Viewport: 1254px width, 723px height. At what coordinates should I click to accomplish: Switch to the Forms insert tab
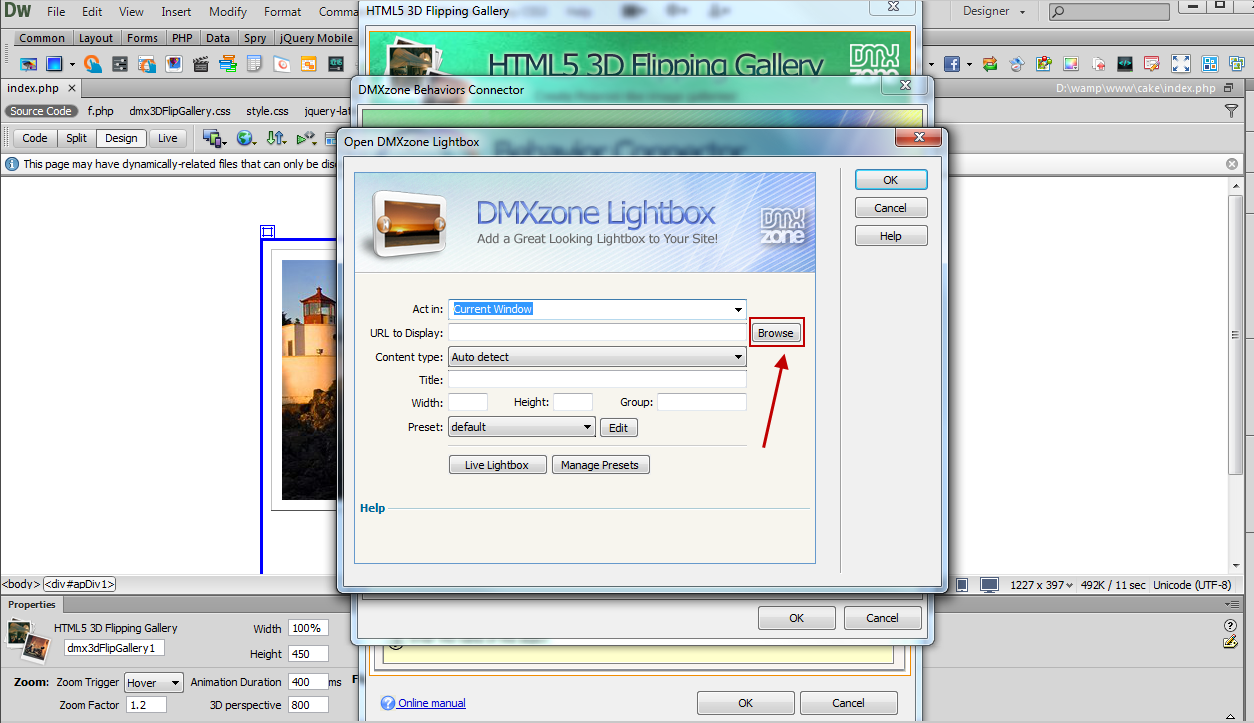click(x=143, y=38)
